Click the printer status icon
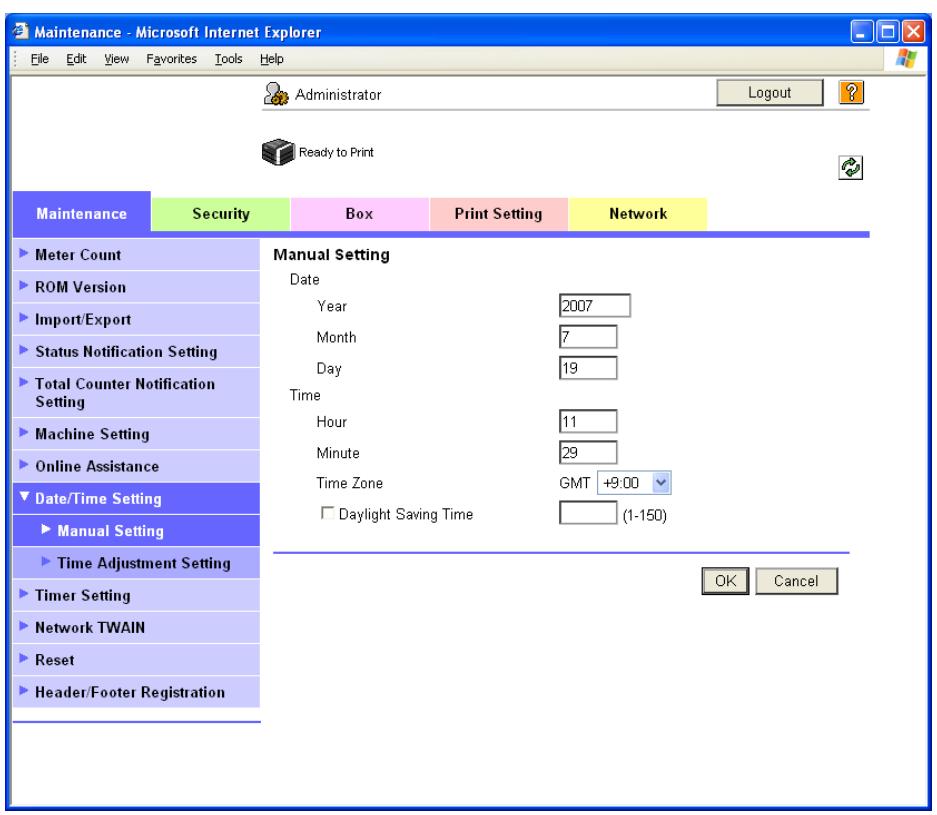Image resolution: width=937 pixels, height=815 pixels. tap(278, 152)
